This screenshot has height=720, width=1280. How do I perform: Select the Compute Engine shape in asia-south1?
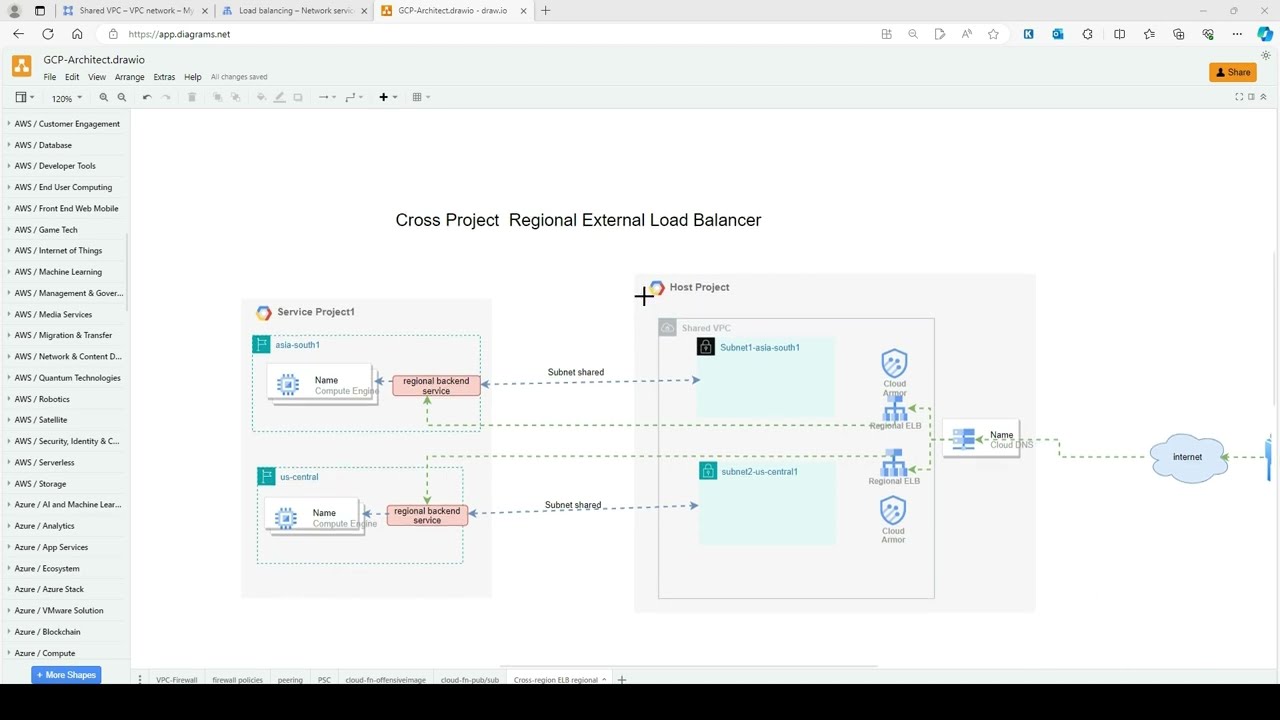click(321, 385)
